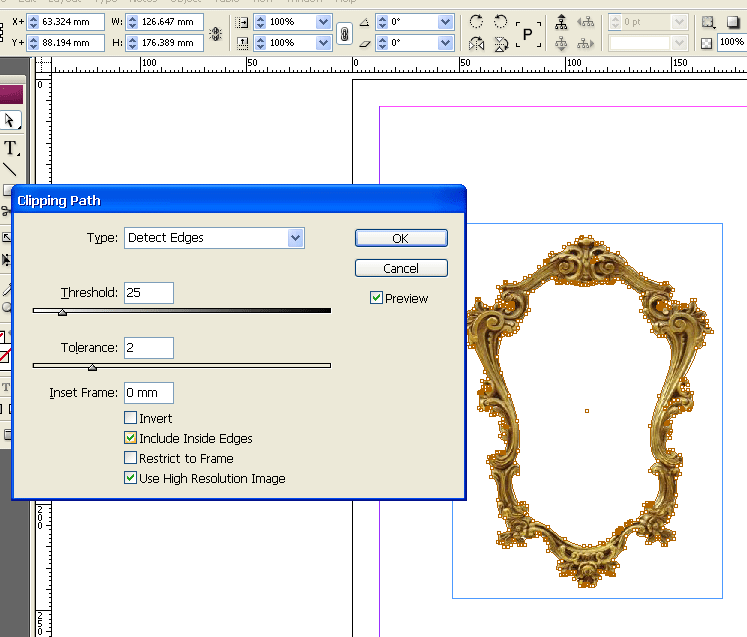
Task: Enable the Invert checkbox
Action: 130,418
